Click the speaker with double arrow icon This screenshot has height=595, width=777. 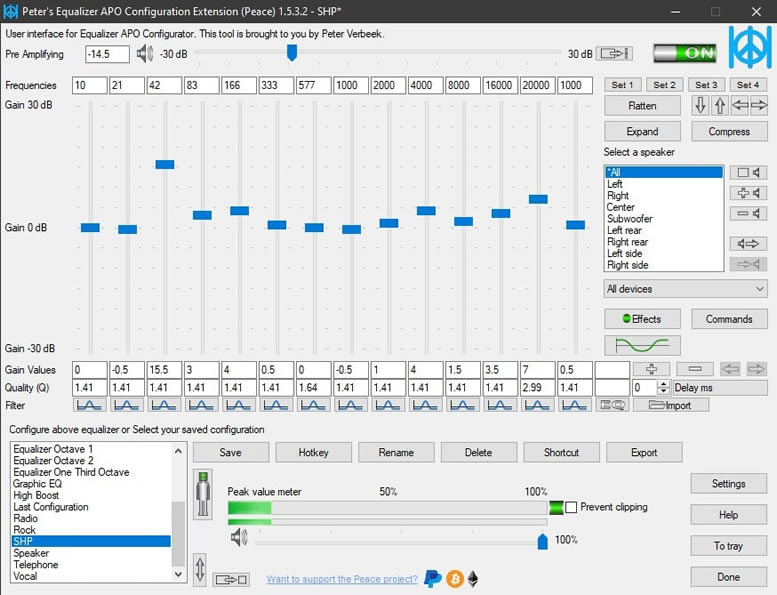[748, 243]
